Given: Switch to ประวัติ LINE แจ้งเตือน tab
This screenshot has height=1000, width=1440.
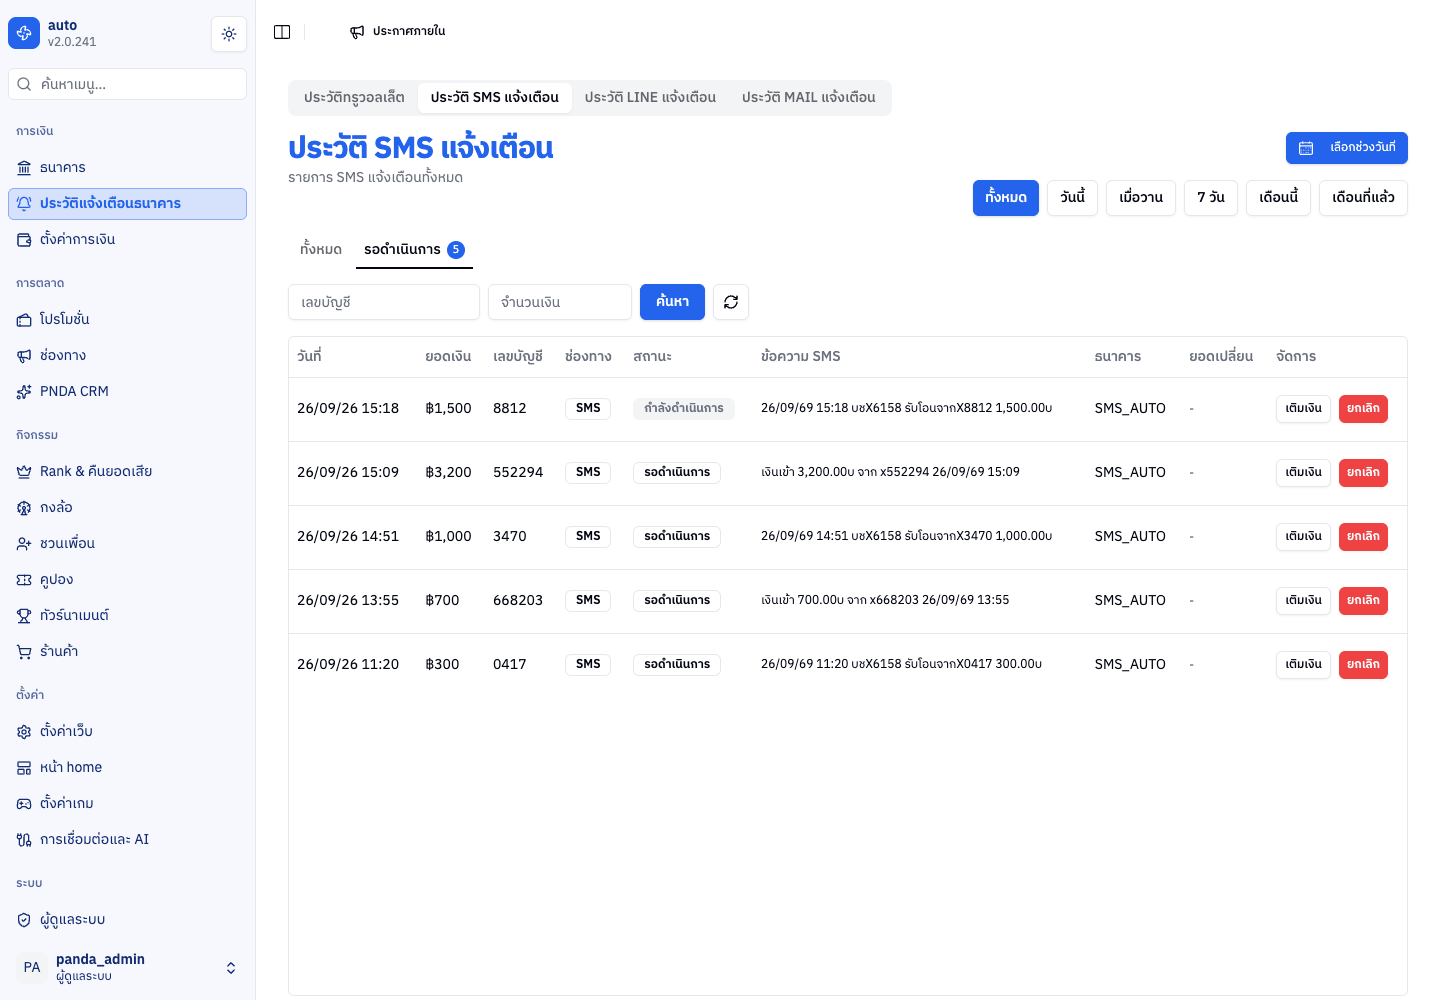Looking at the screenshot, I should click(x=650, y=98).
